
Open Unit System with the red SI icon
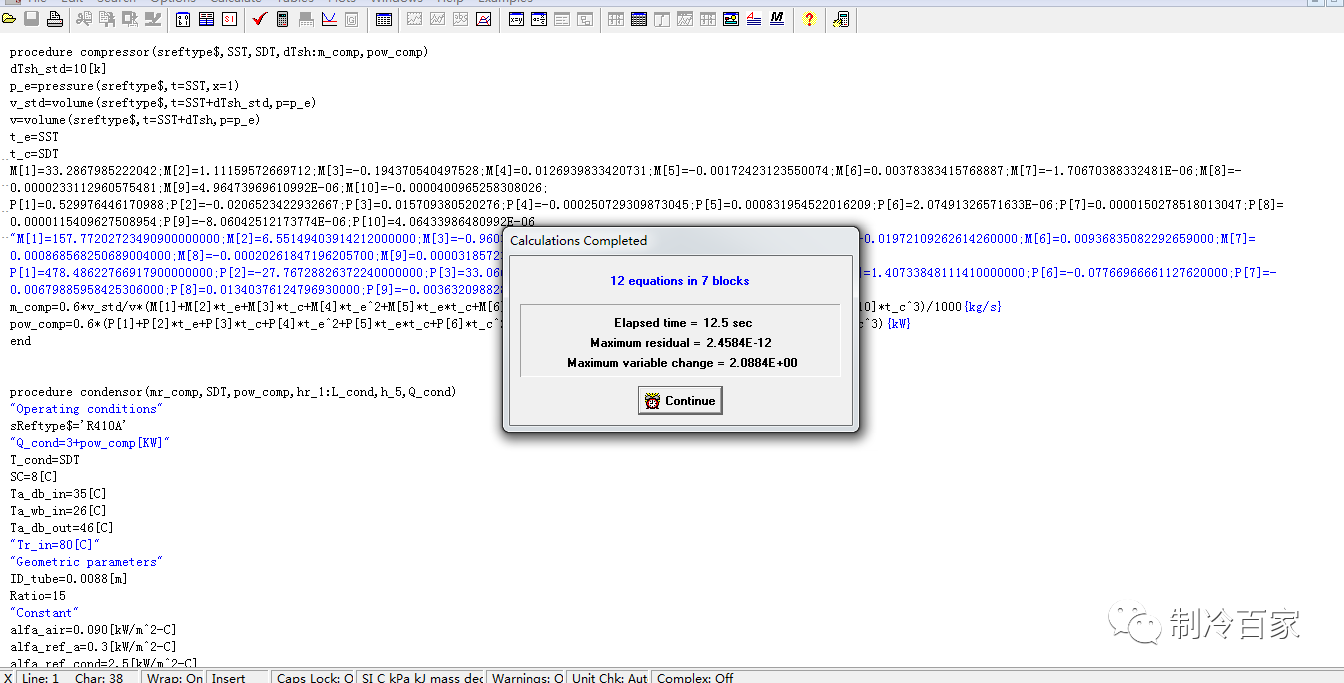(229, 19)
